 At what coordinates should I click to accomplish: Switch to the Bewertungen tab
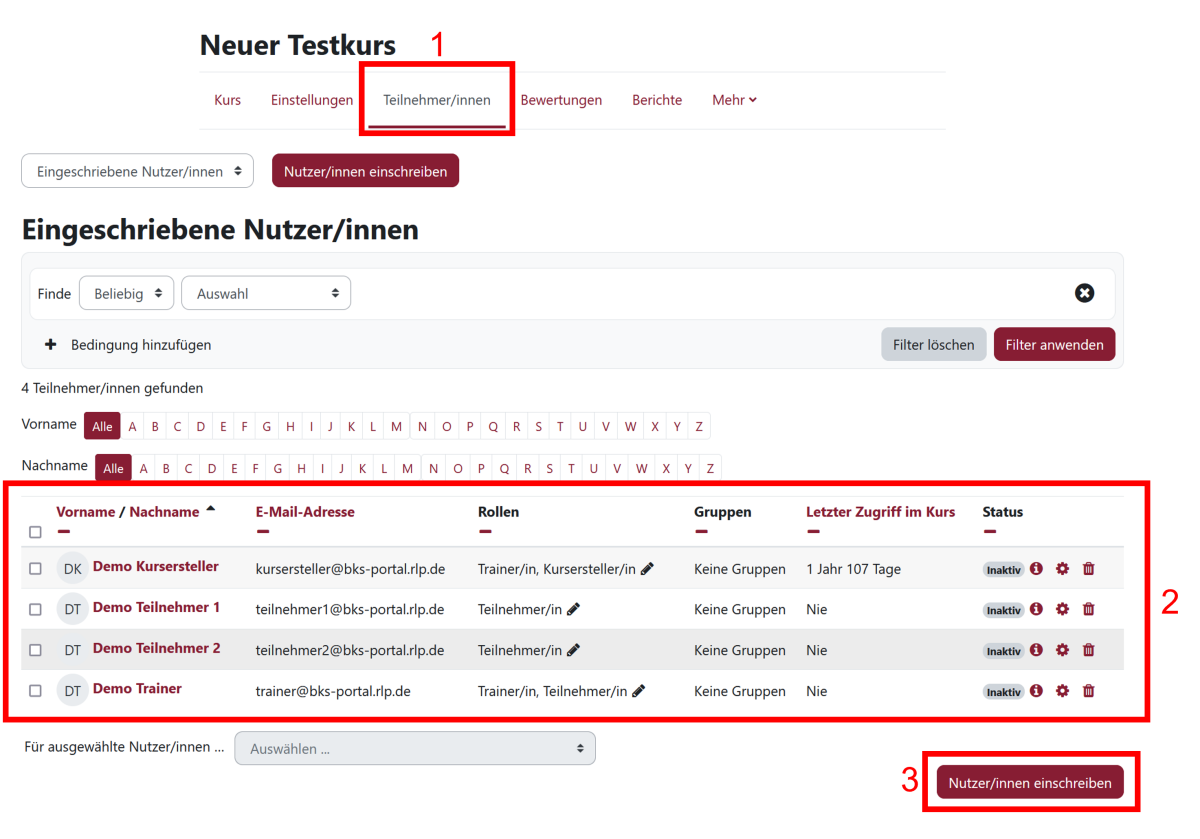tap(561, 100)
